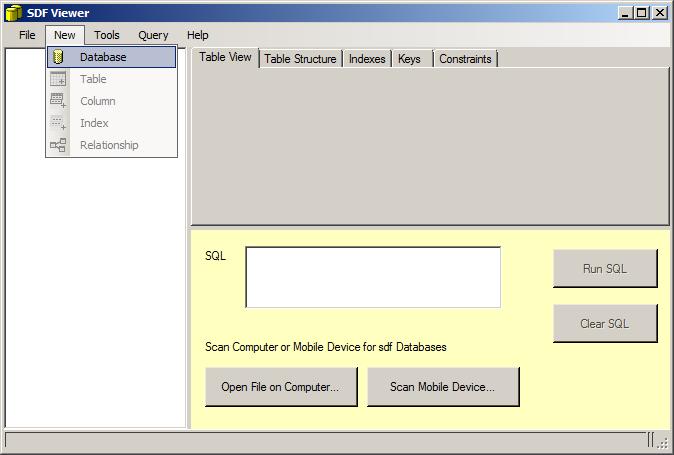Minimize the SDF Viewer window
The image size is (674, 455).
click(625, 13)
